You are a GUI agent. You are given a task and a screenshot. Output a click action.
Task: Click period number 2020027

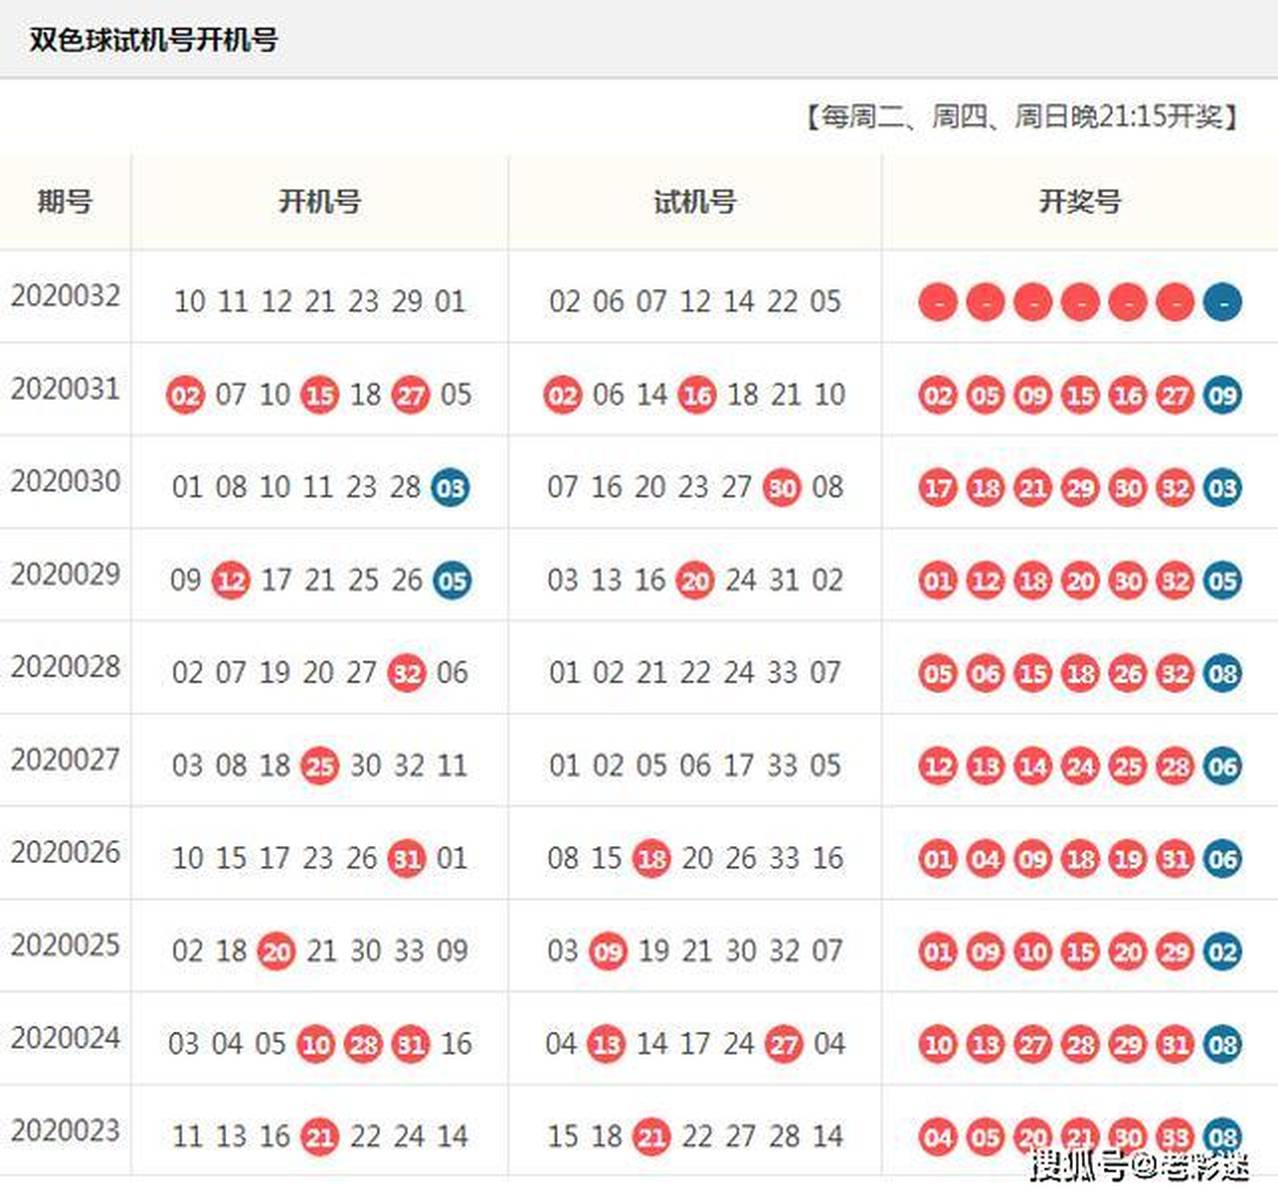[65, 760]
